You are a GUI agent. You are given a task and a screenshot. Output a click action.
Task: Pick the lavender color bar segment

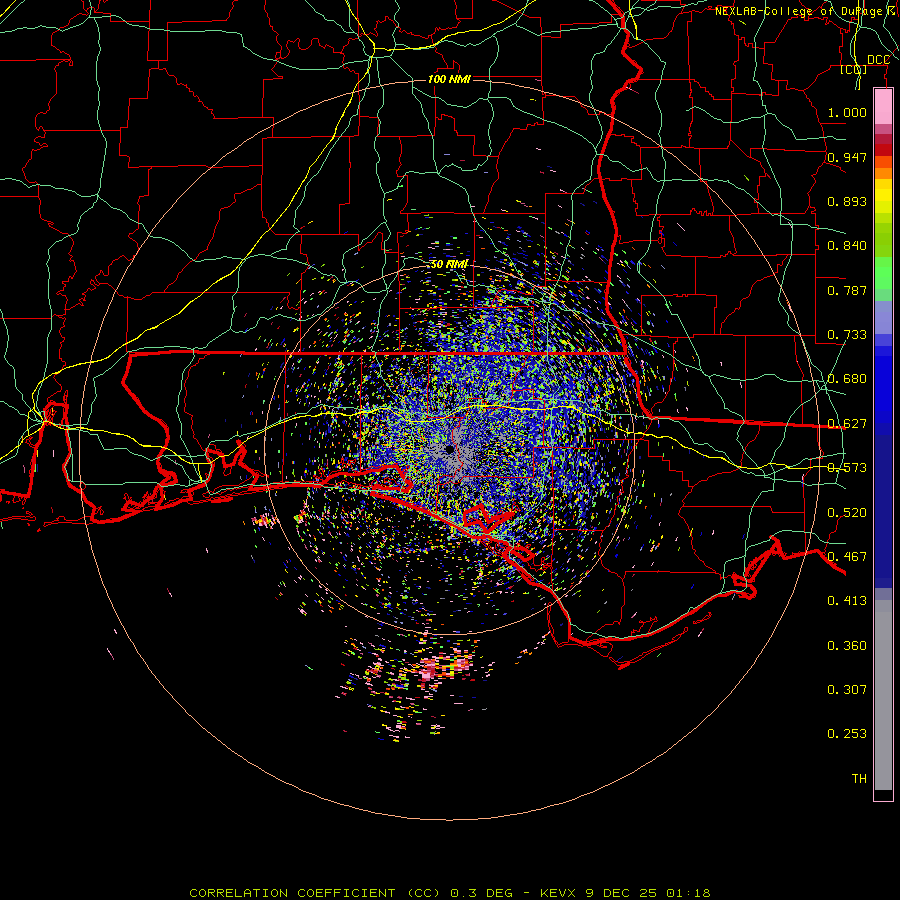click(883, 317)
